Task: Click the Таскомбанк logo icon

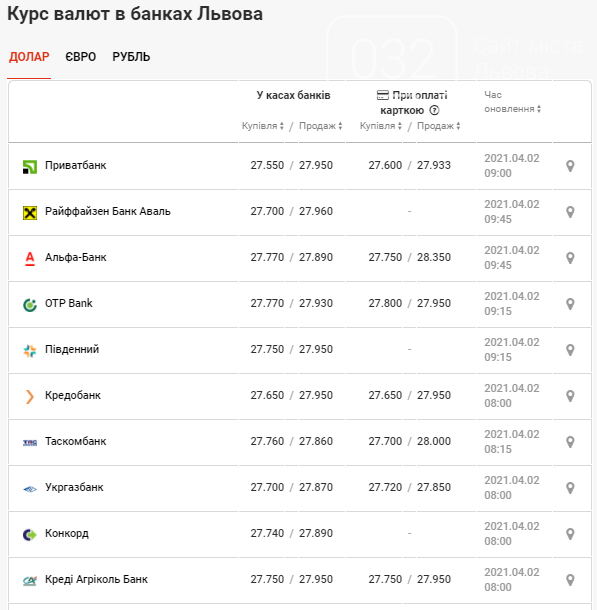Action: click(x=30, y=442)
